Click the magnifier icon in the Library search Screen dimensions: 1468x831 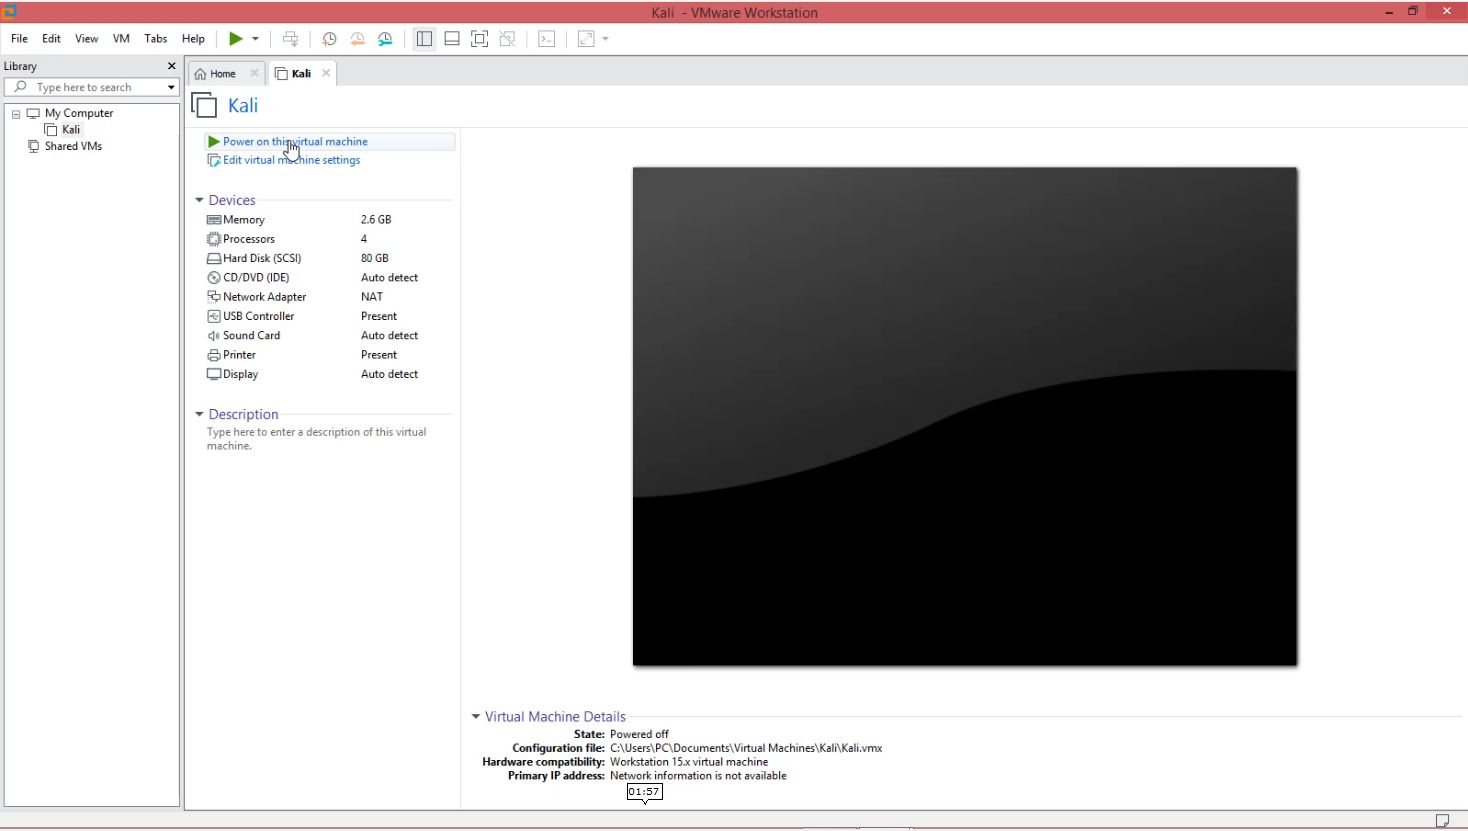[x=20, y=87]
